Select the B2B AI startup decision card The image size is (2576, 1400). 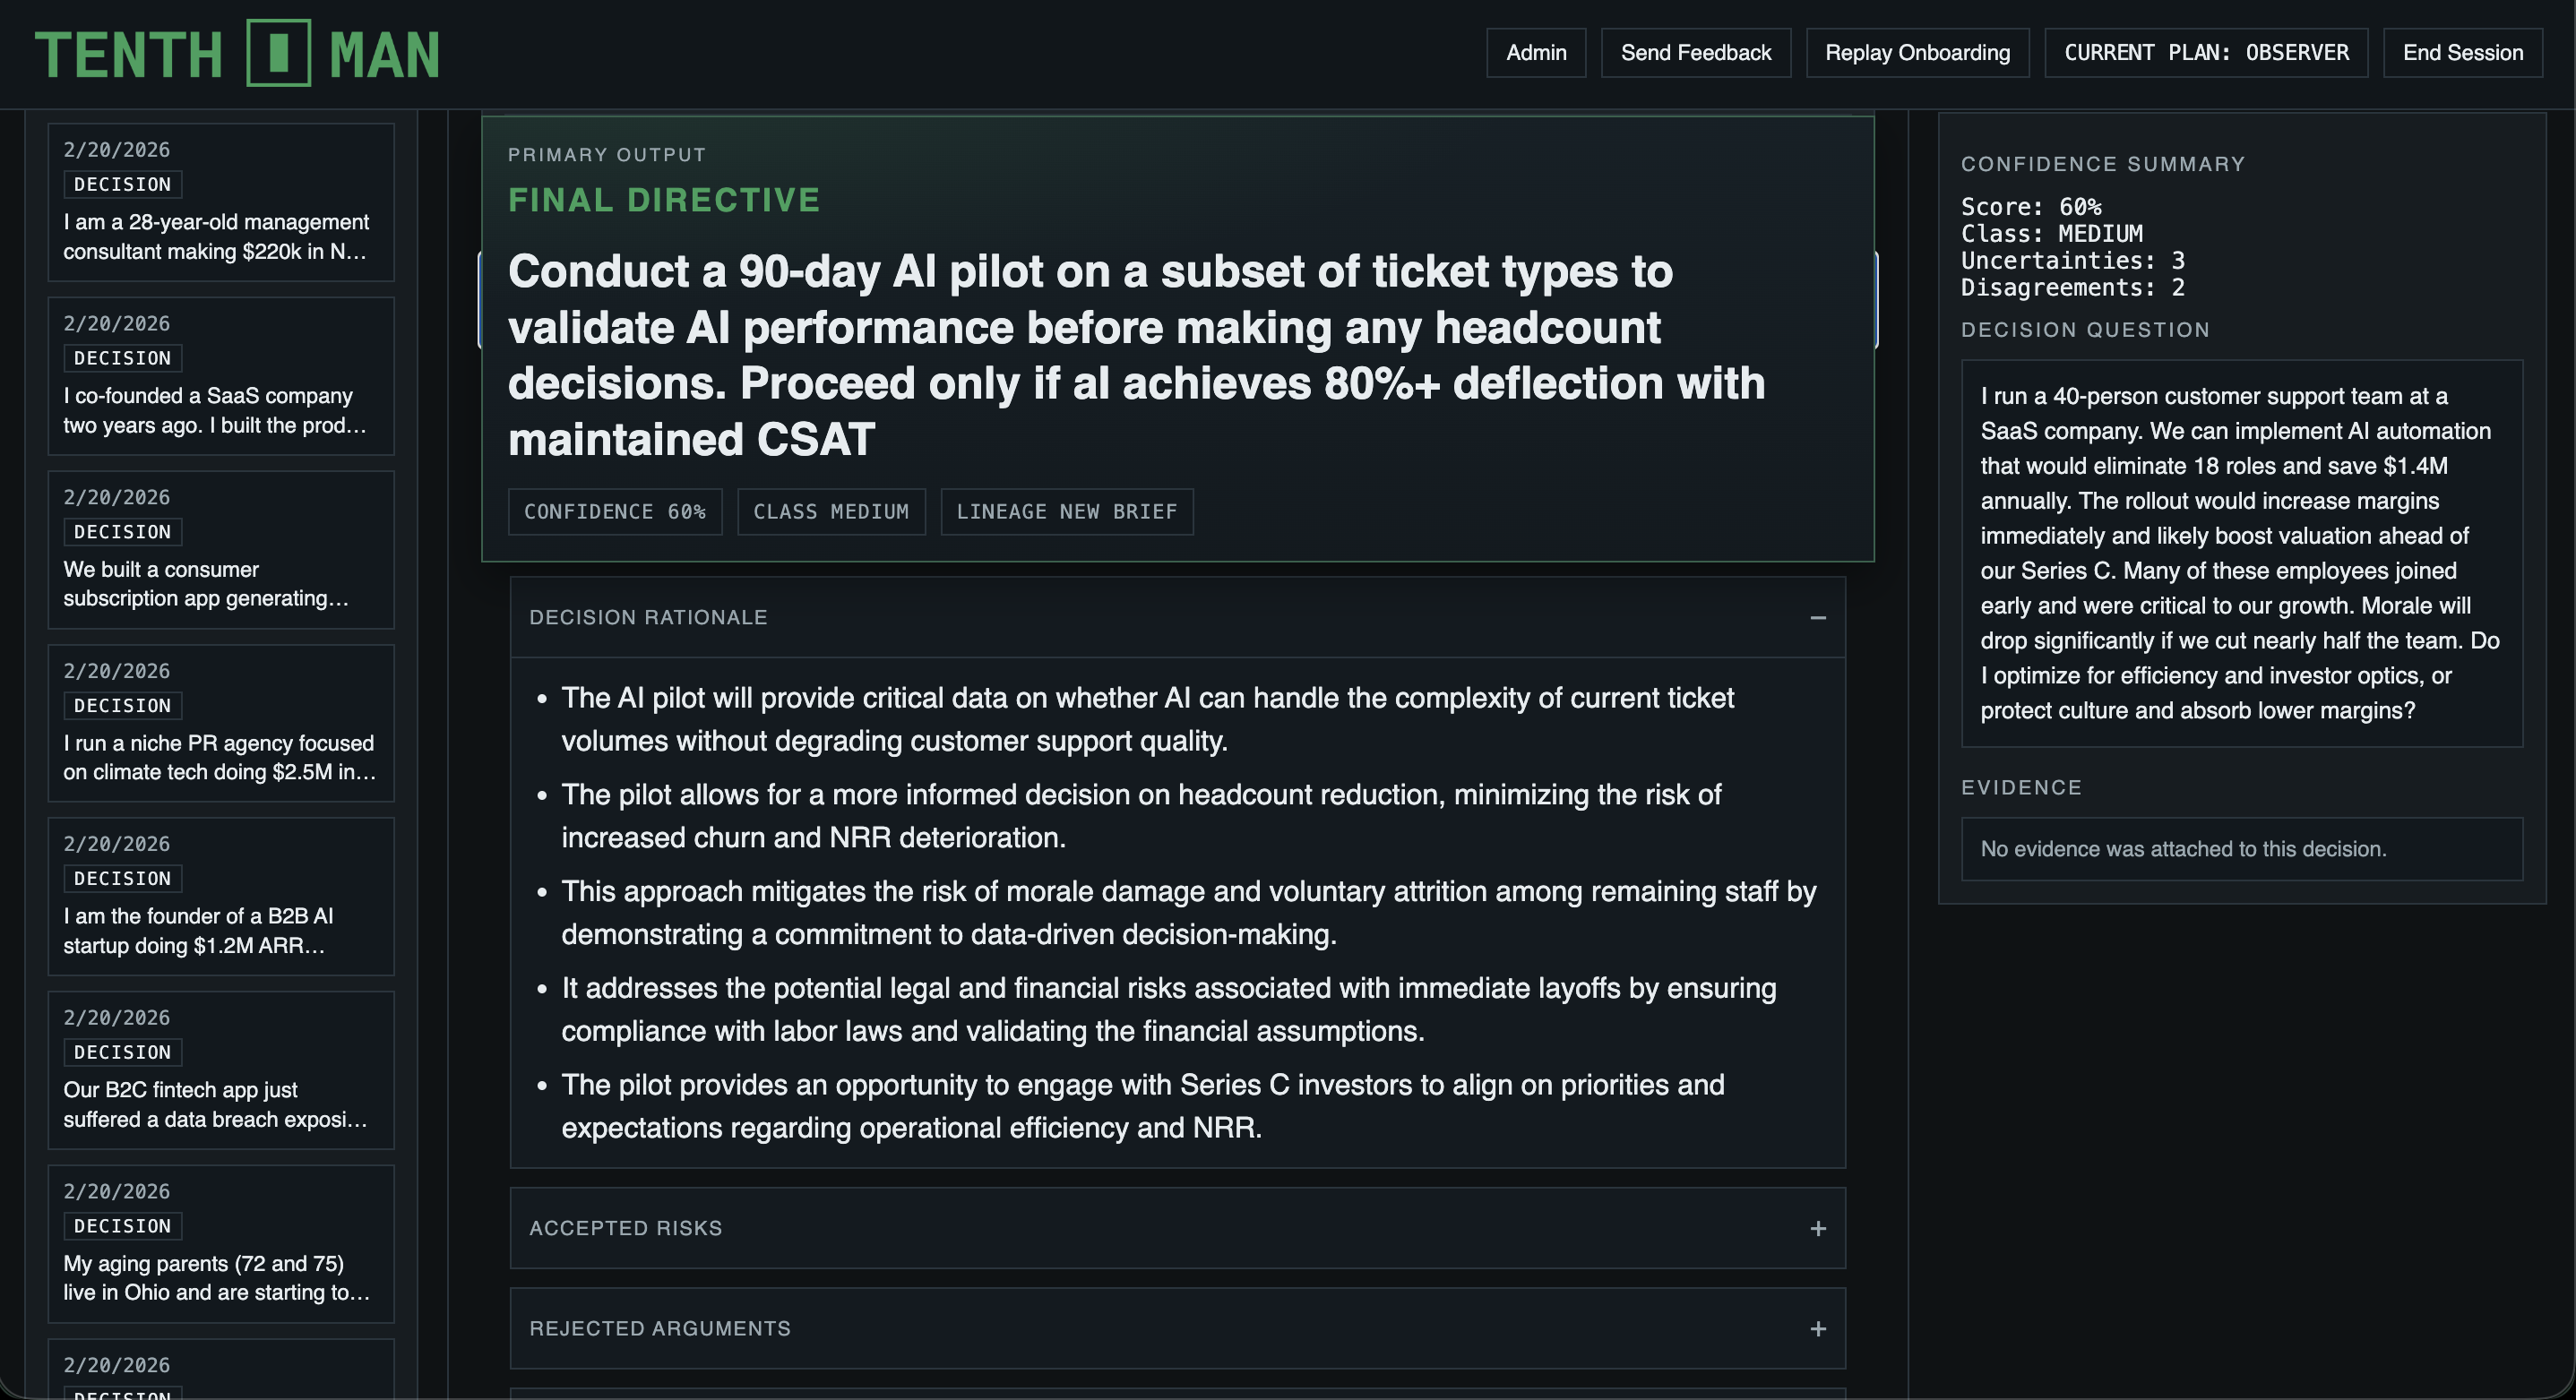(220, 896)
